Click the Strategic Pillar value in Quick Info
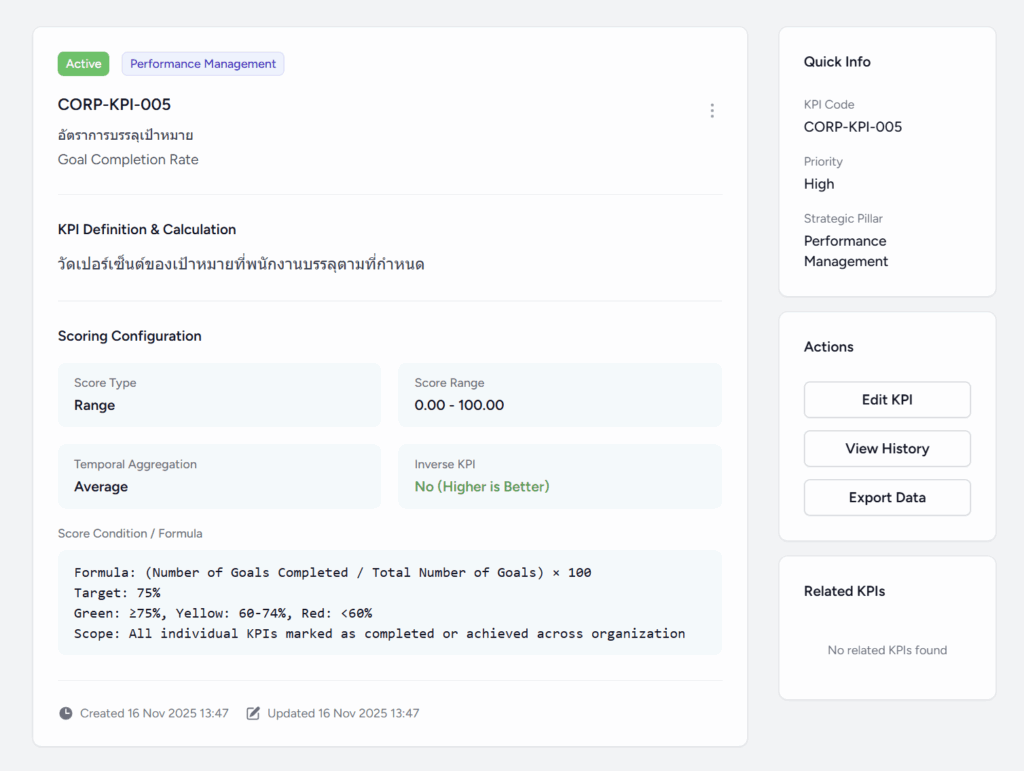Image resolution: width=1024 pixels, height=771 pixels. point(845,251)
